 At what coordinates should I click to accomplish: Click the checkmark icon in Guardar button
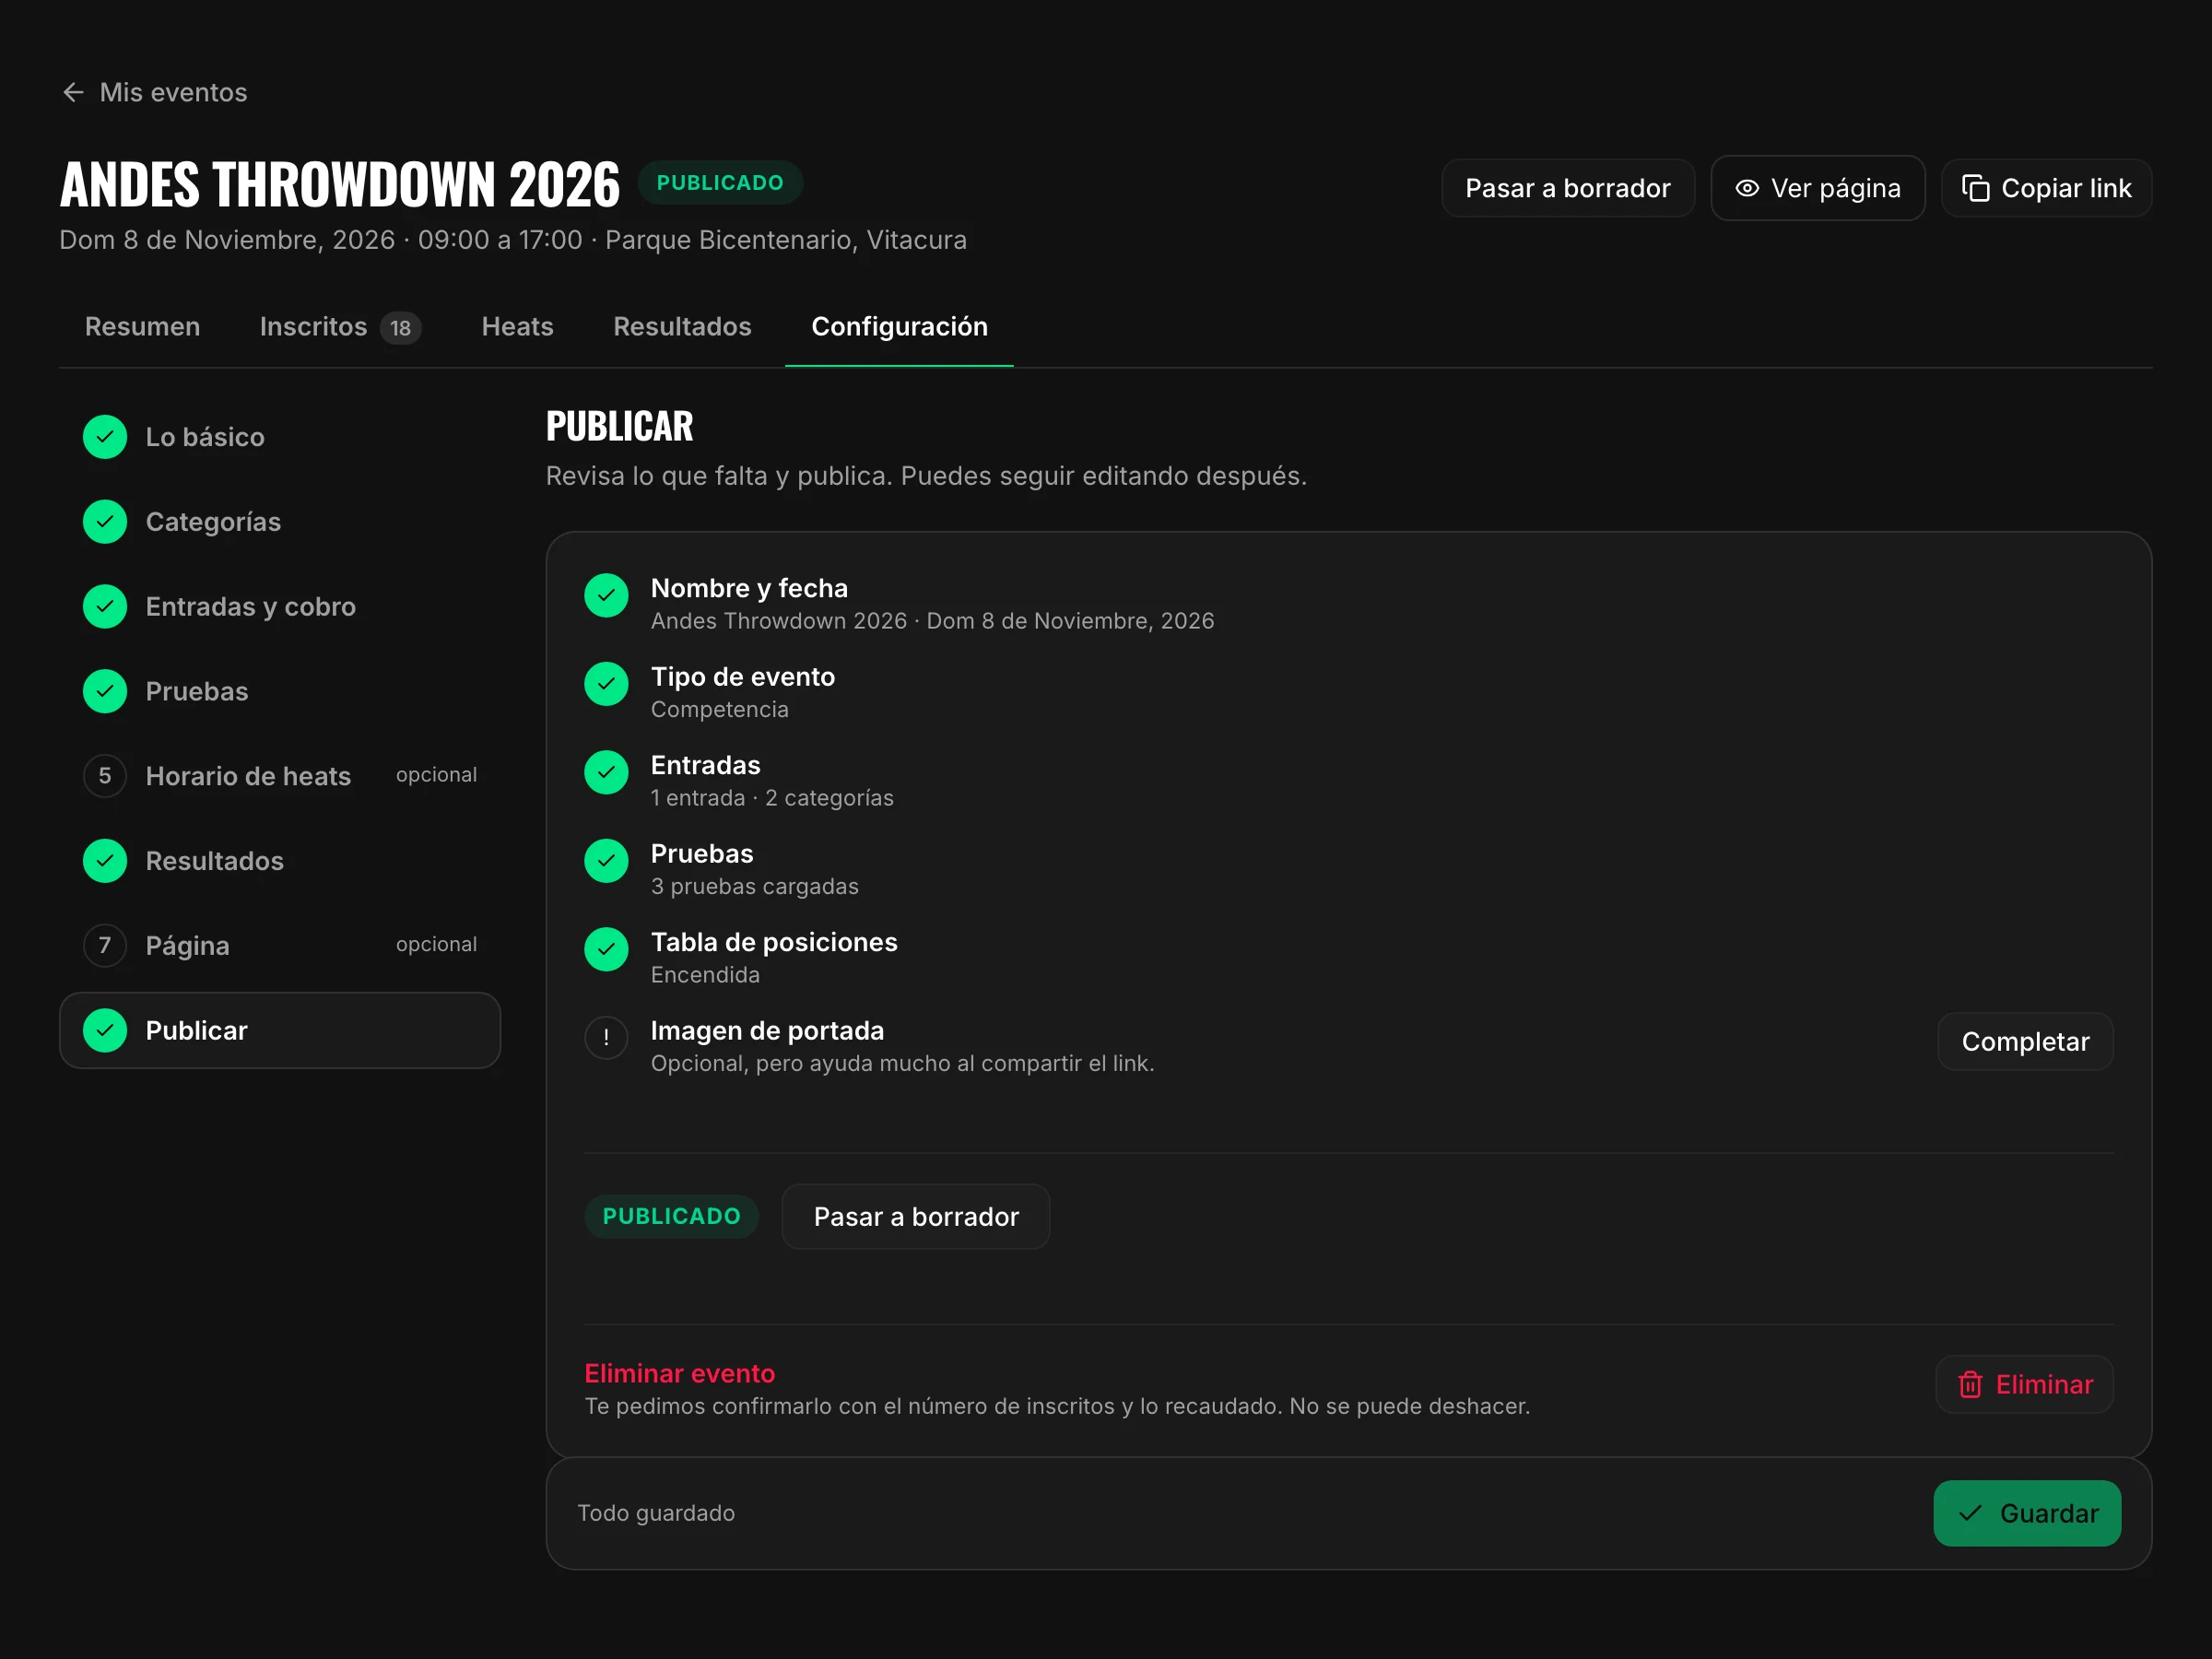tap(1970, 1513)
